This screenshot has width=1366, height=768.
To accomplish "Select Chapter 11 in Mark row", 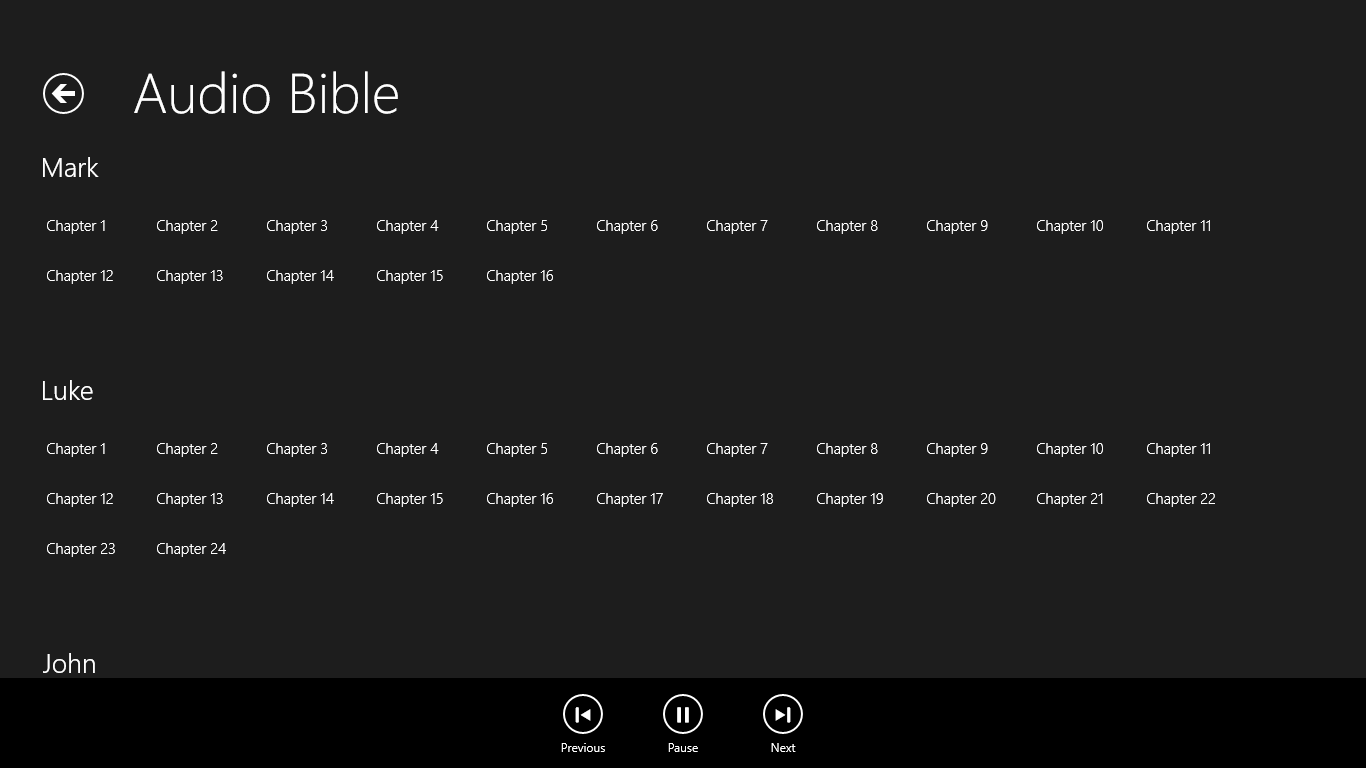I will point(1178,226).
